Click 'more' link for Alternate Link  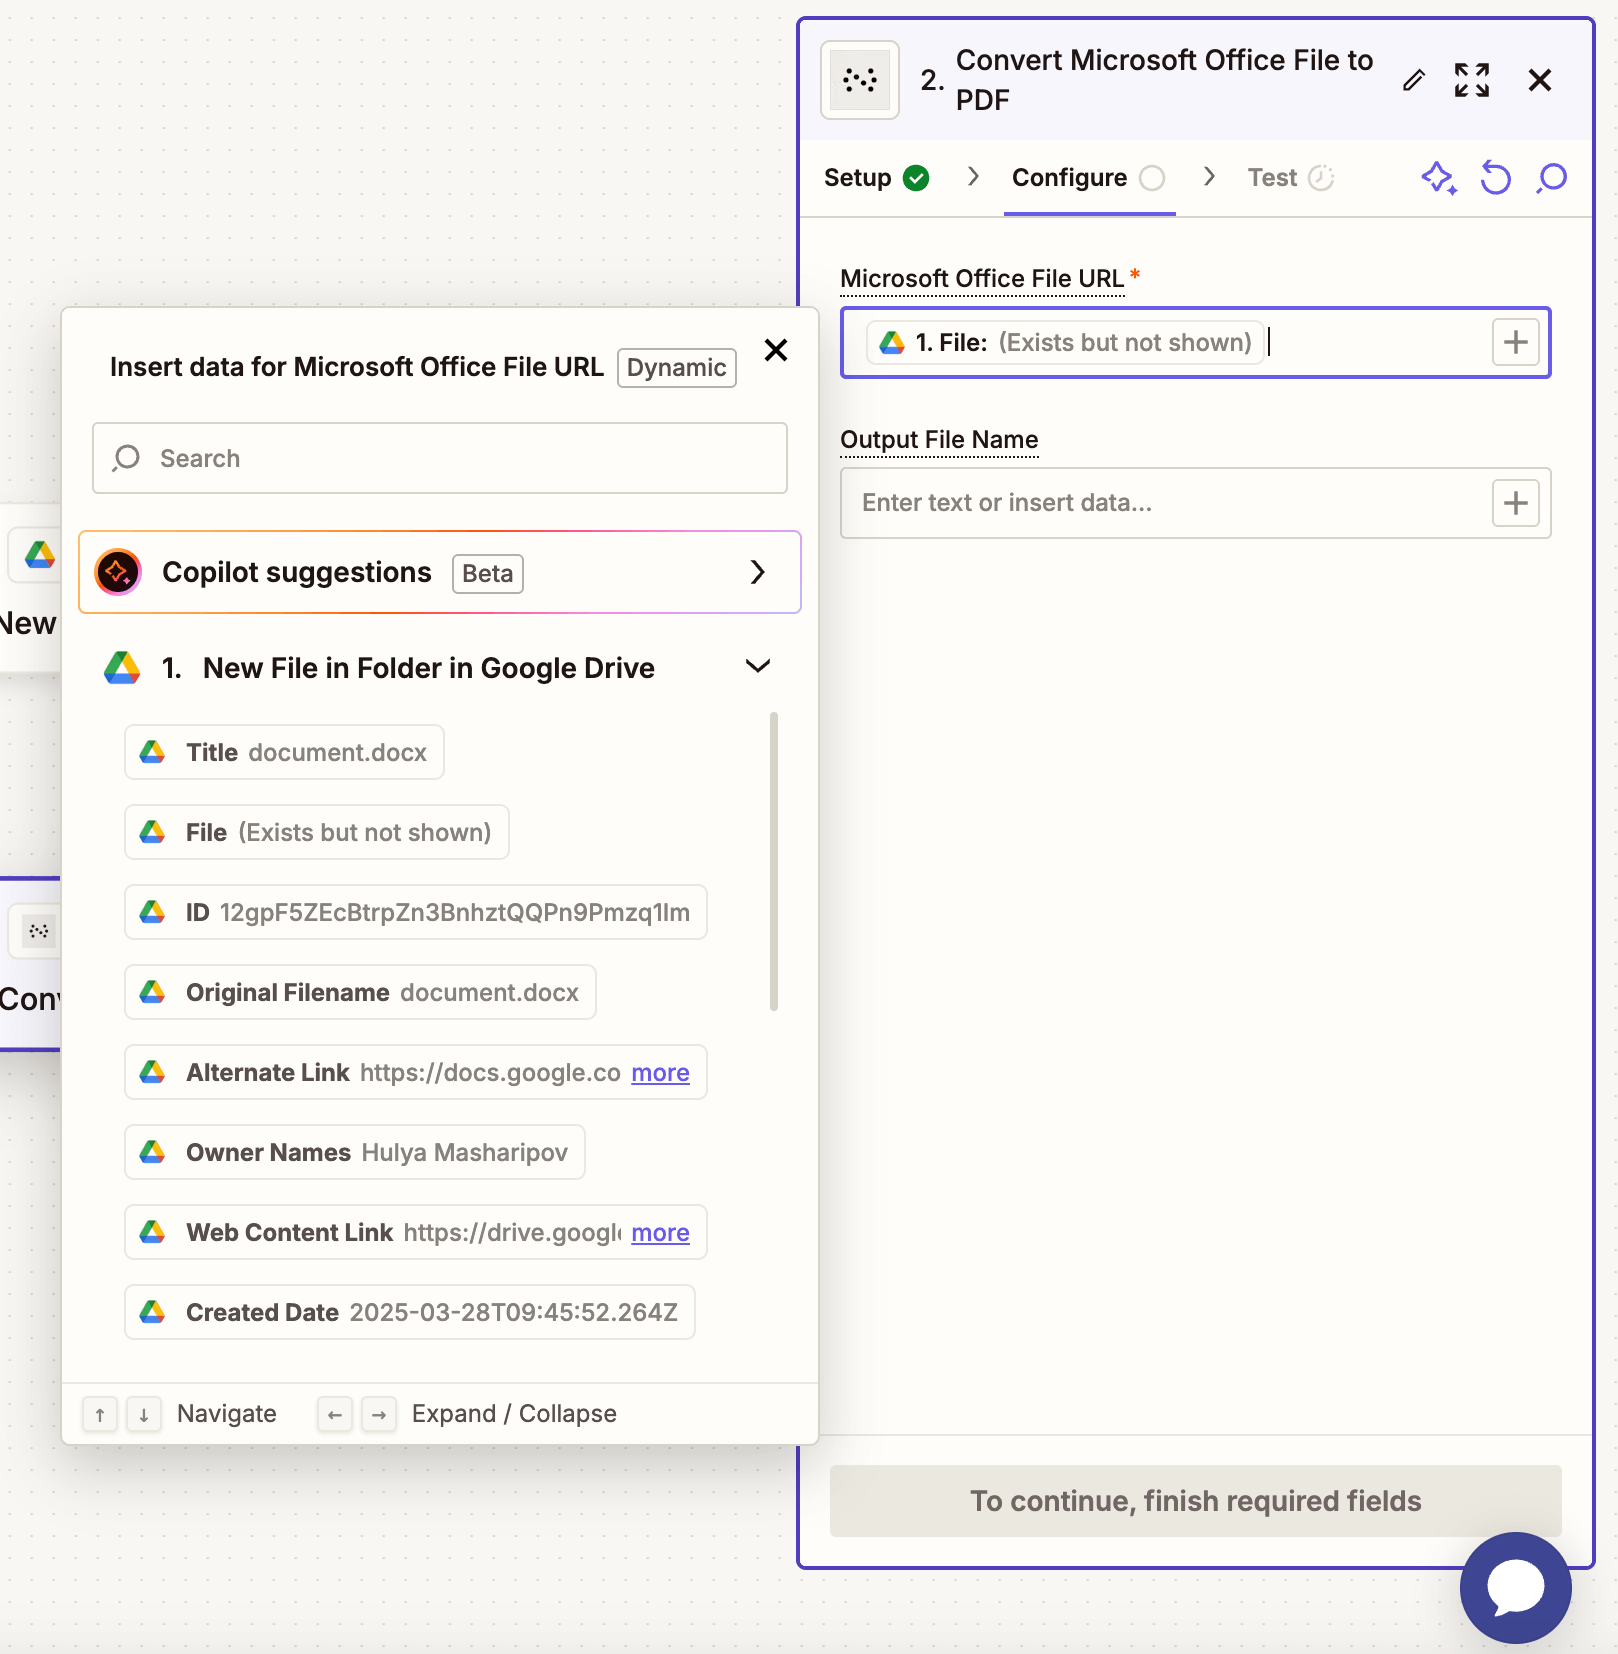coord(660,1073)
